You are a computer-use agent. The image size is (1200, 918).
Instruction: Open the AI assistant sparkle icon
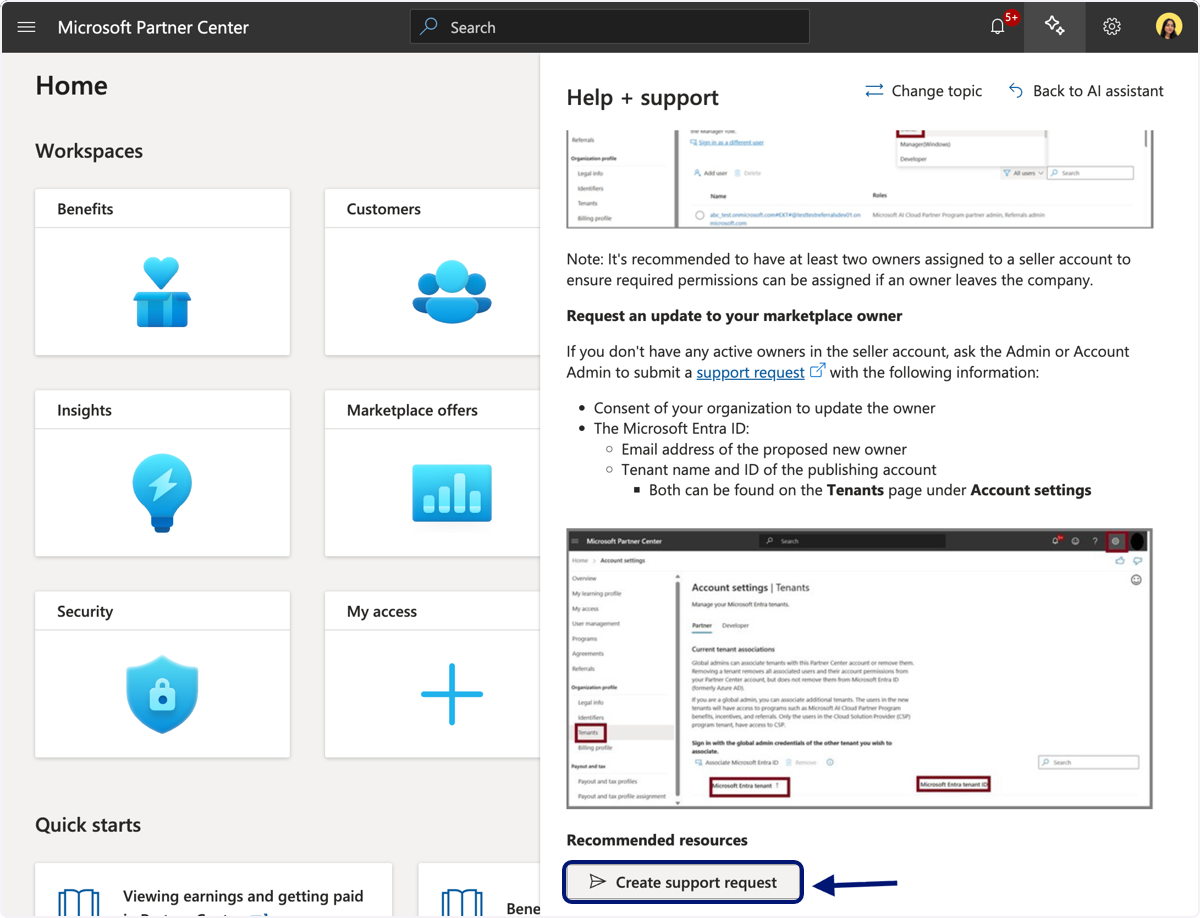pos(1054,26)
